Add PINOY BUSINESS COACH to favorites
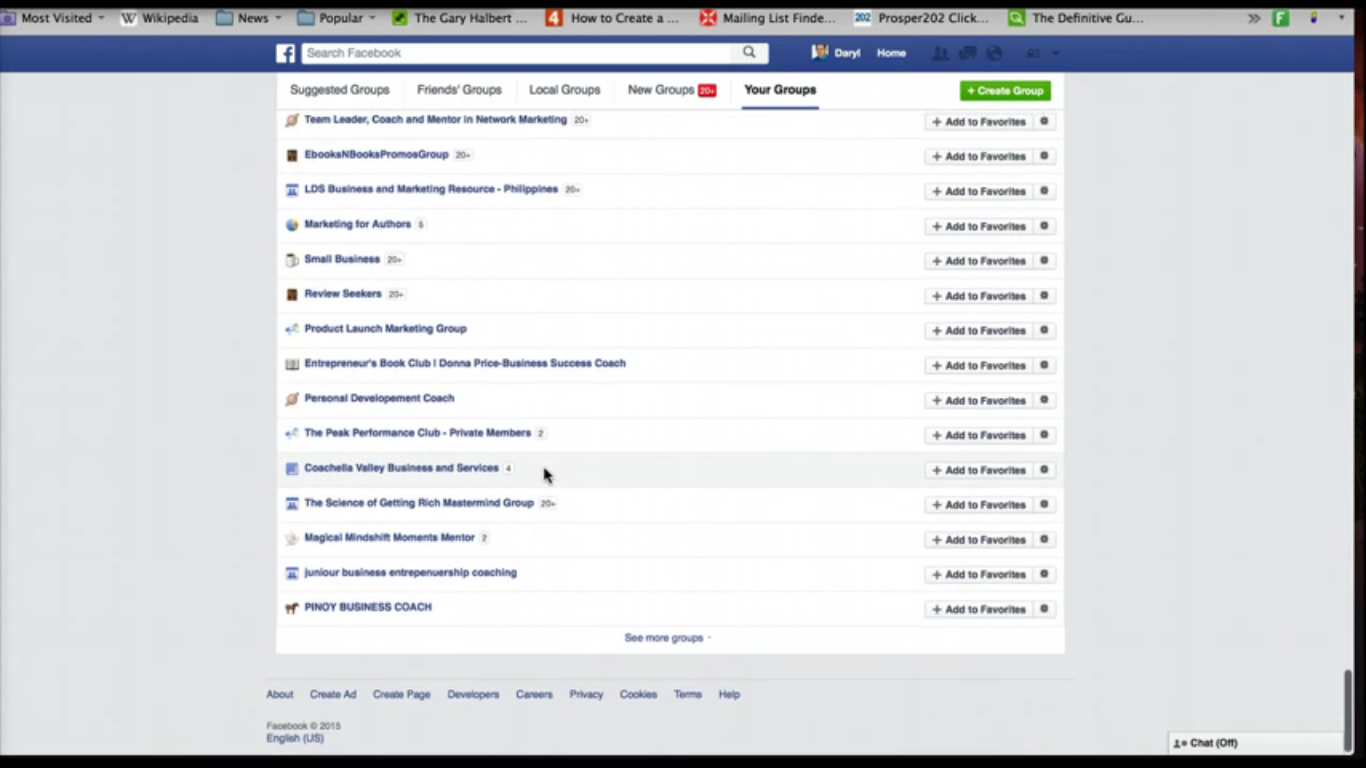1366x768 pixels. pyautogui.click(x=979, y=610)
